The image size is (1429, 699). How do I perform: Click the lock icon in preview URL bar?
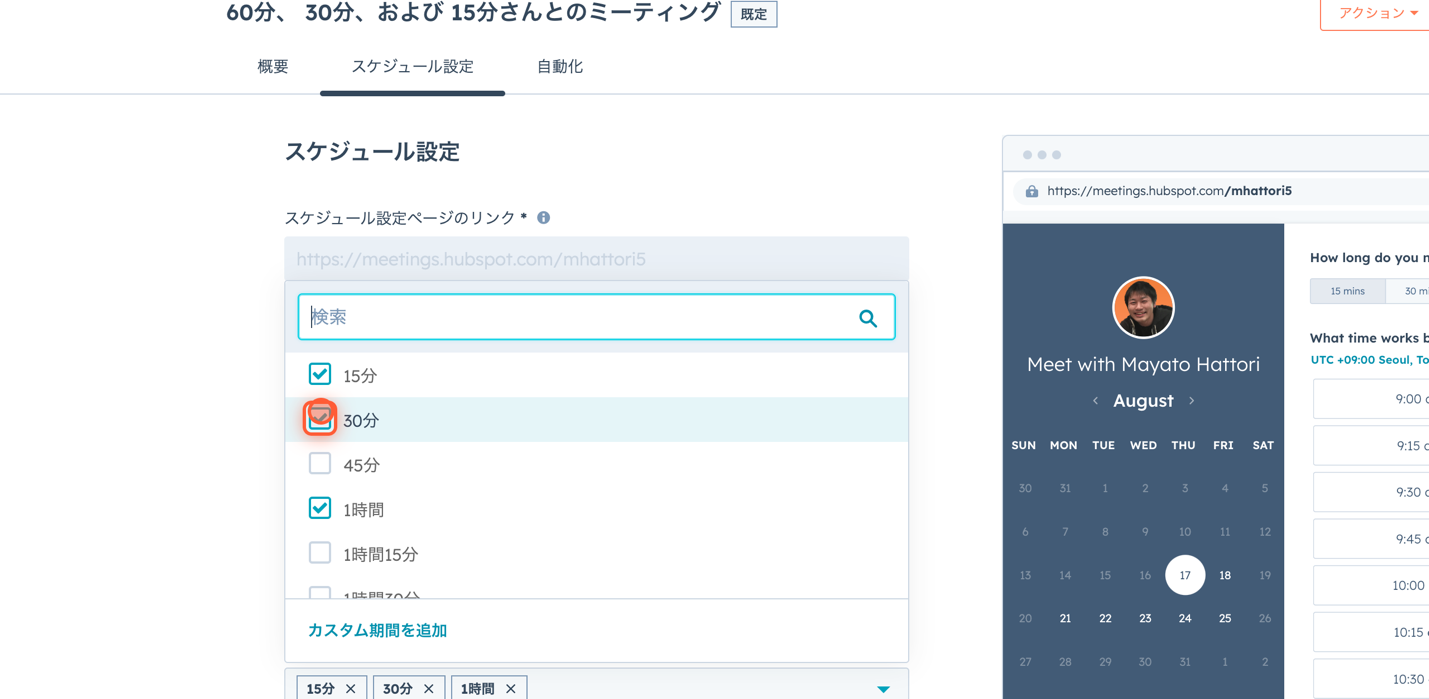coord(1032,191)
